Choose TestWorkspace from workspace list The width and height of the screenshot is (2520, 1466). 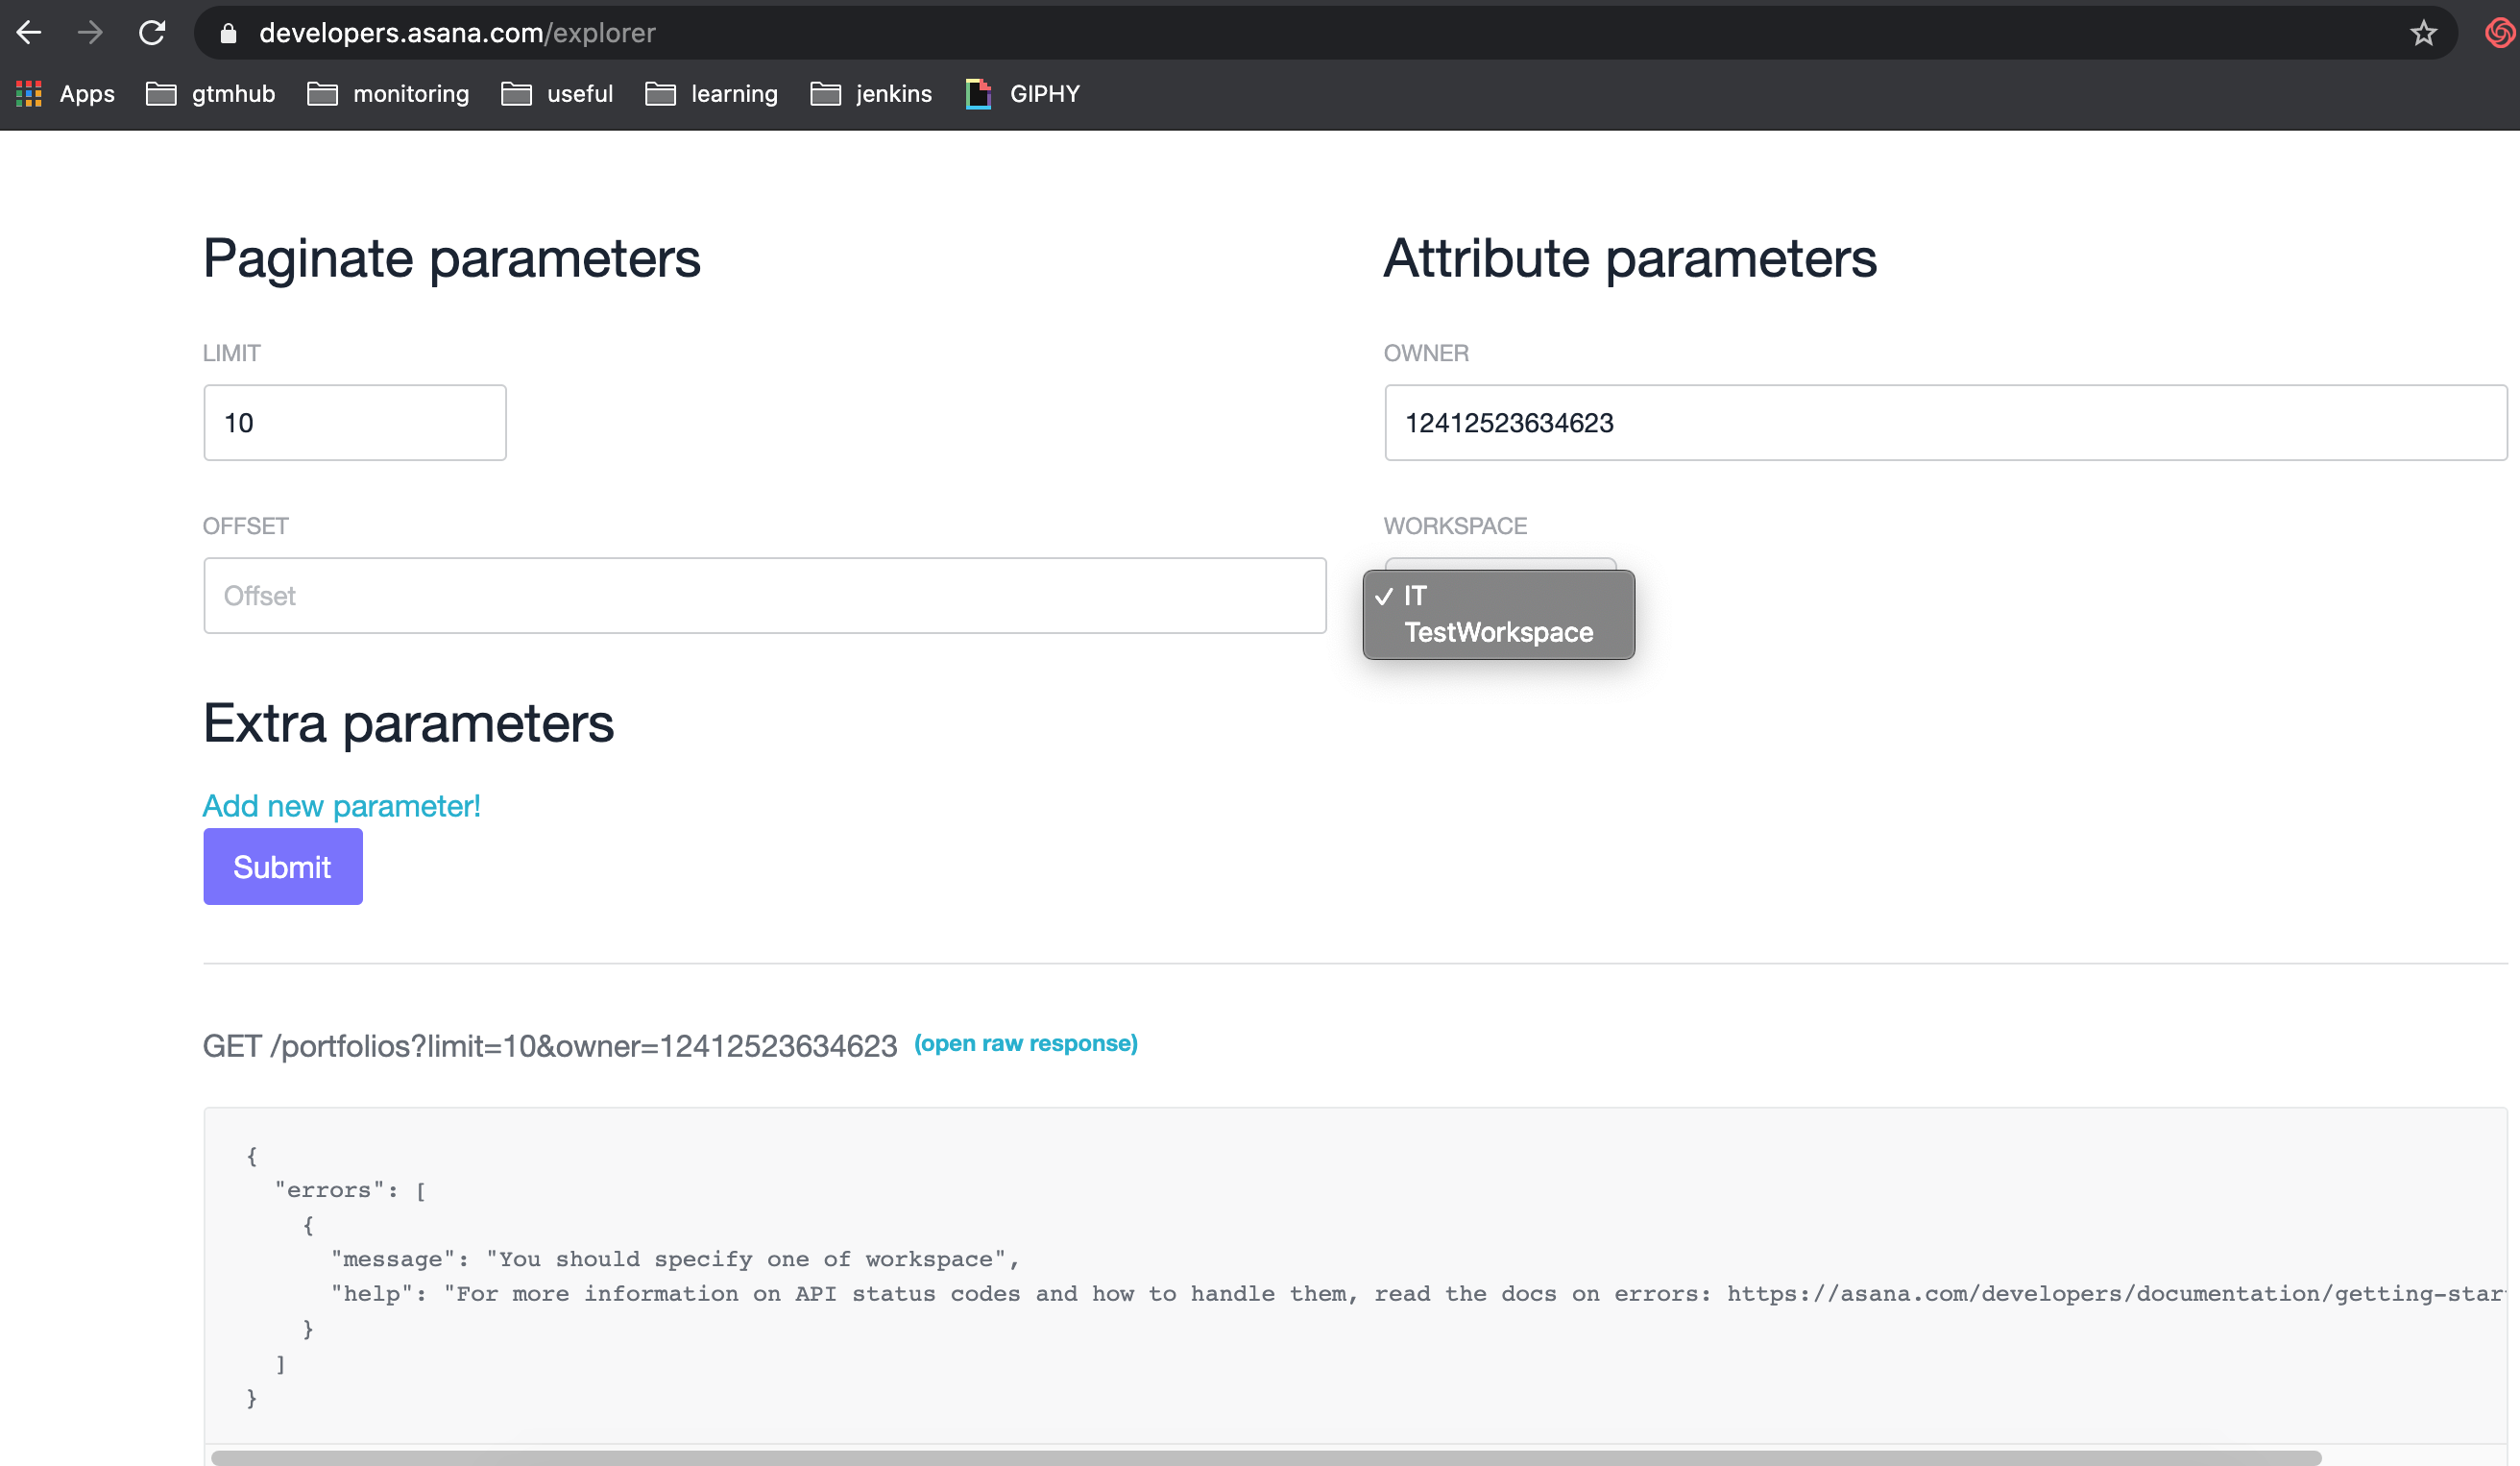[x=1498, y=633]
